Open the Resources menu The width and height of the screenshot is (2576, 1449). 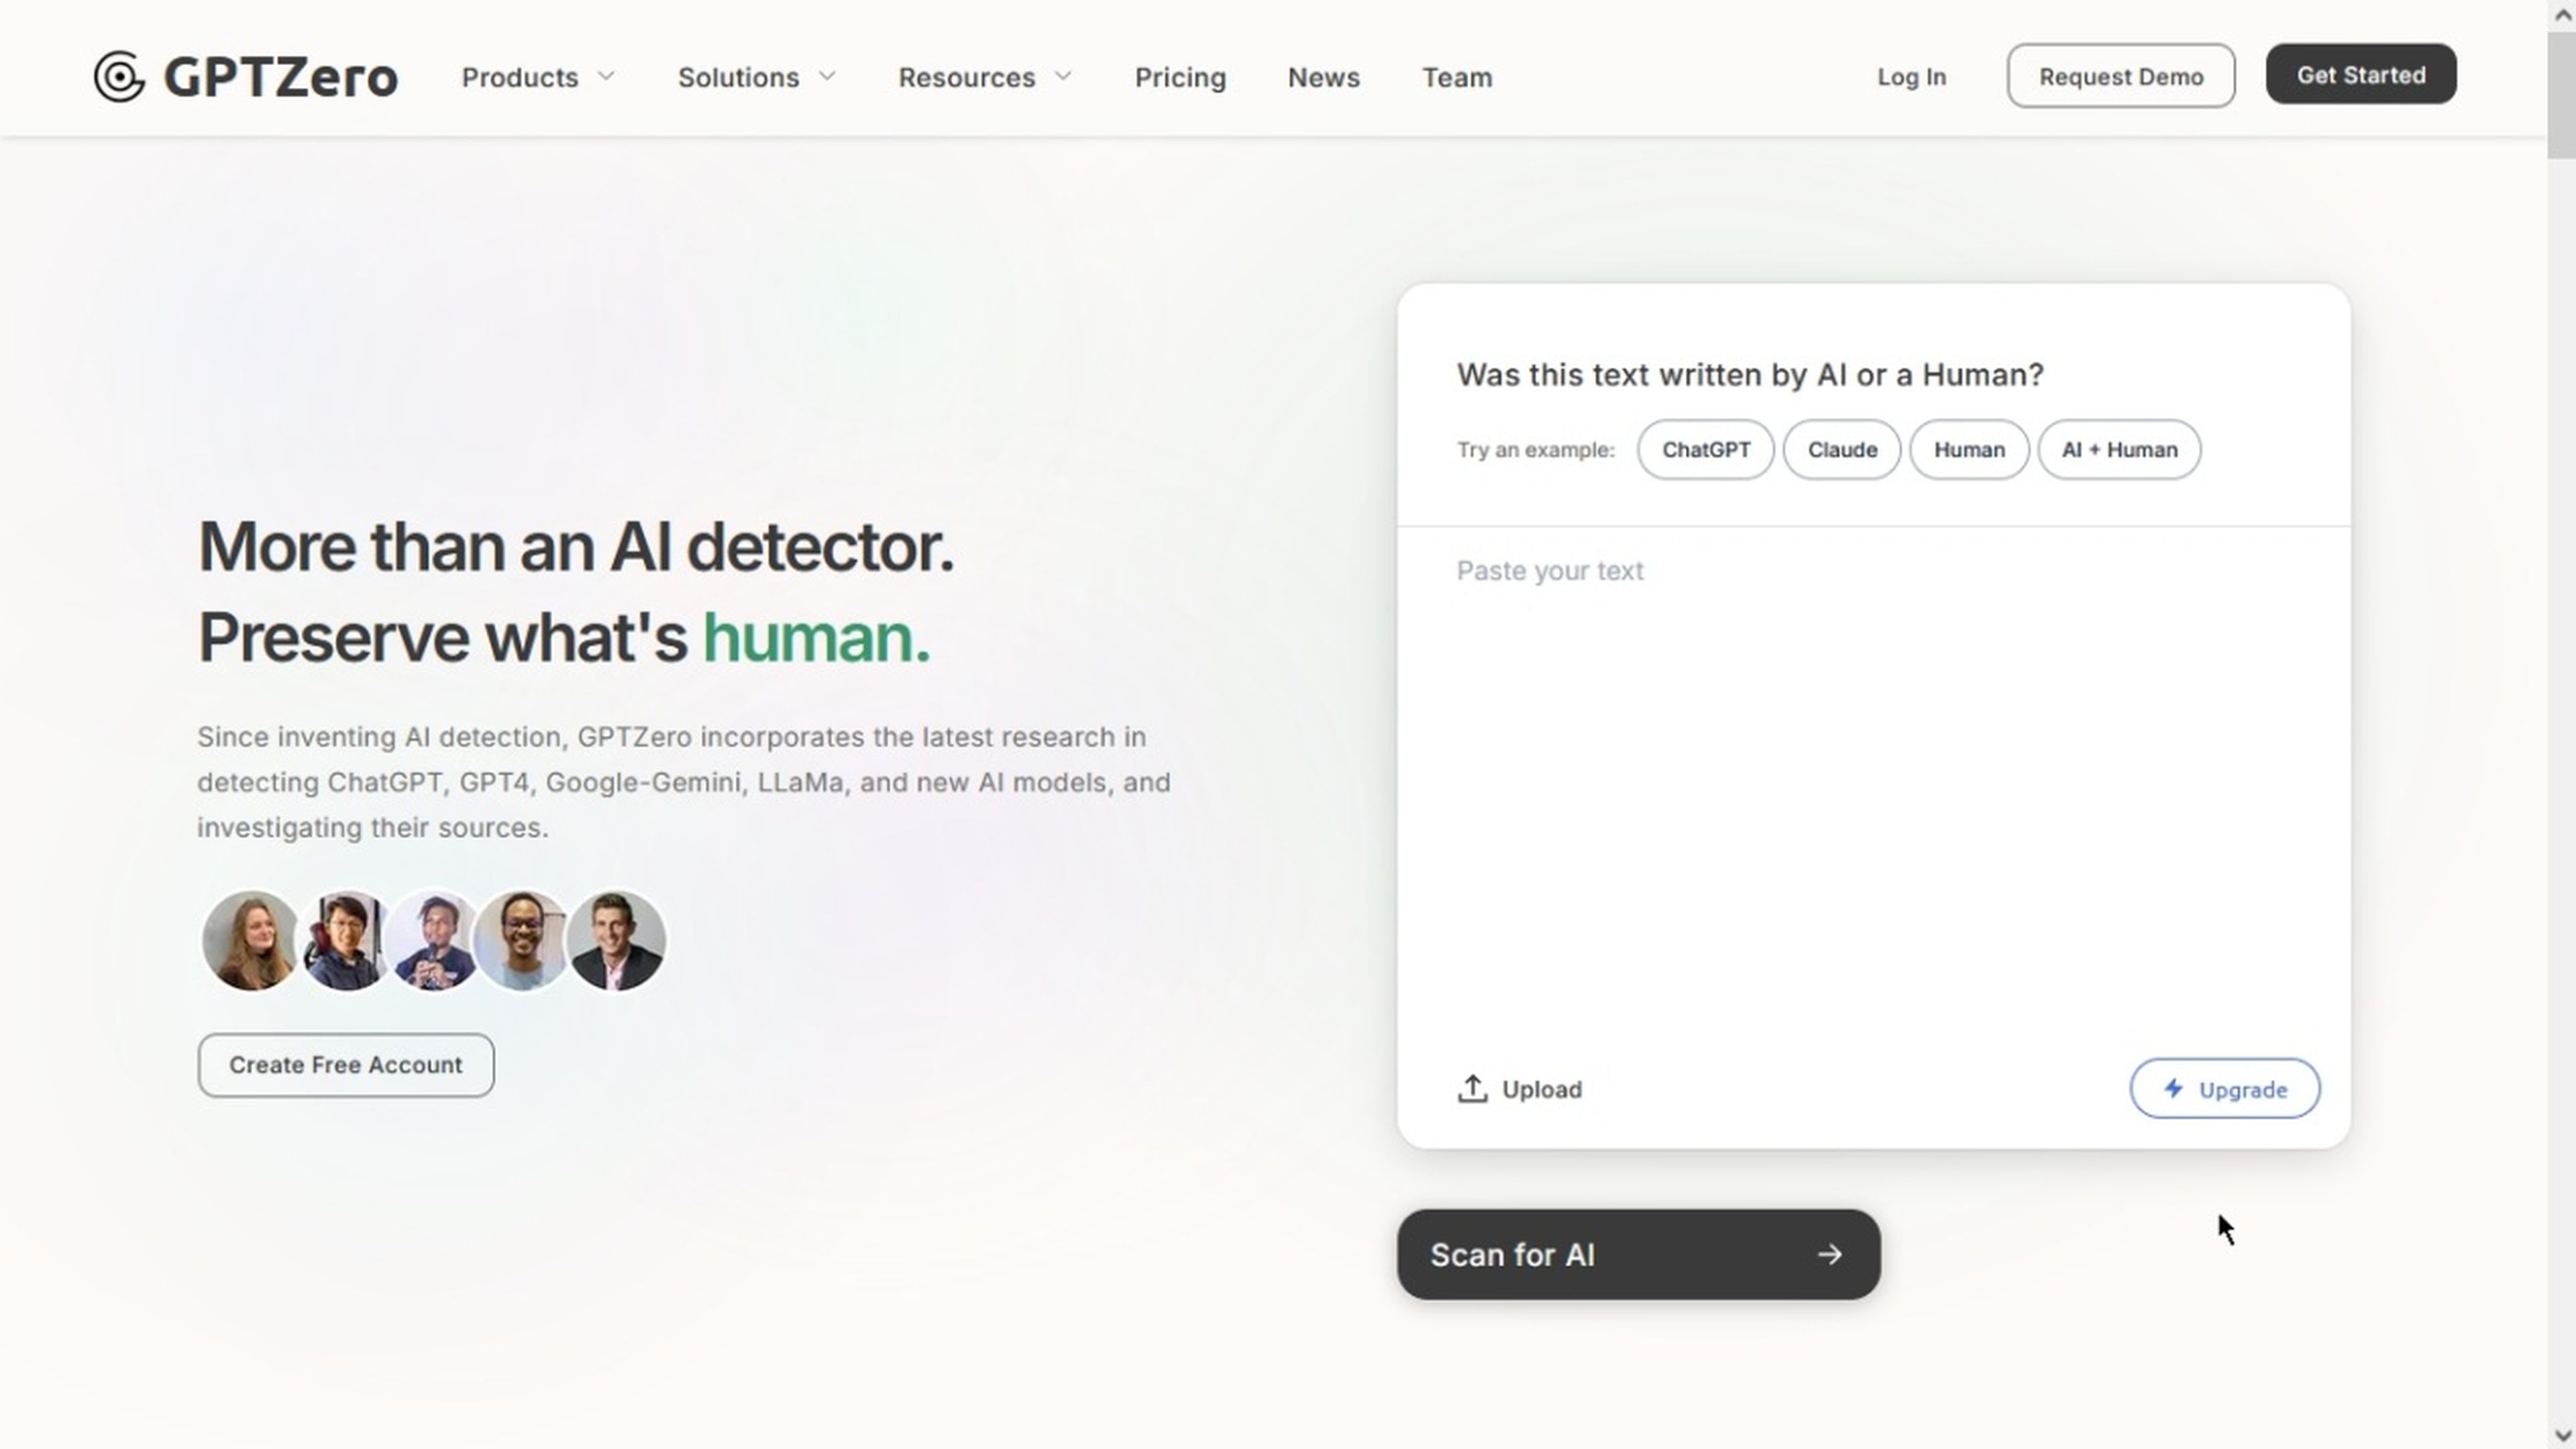tap(985, 77)
